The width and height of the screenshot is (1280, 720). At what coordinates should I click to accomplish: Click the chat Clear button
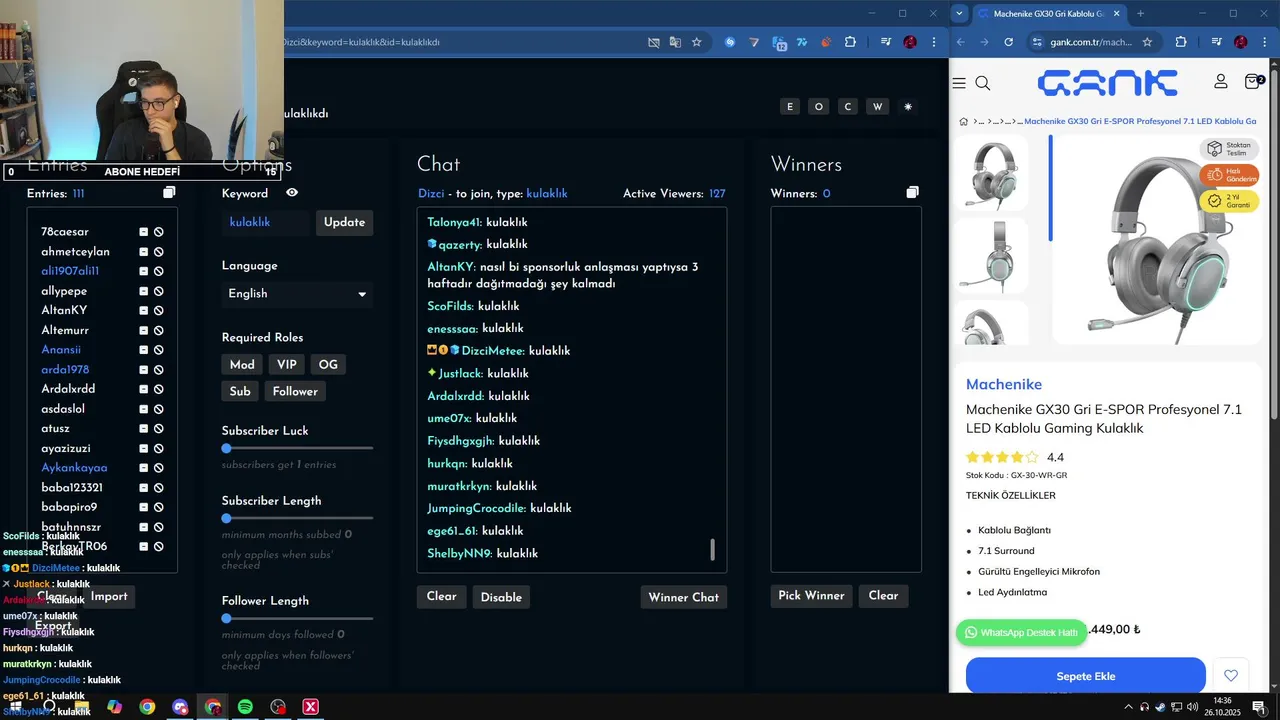click(x=441, y=597)
